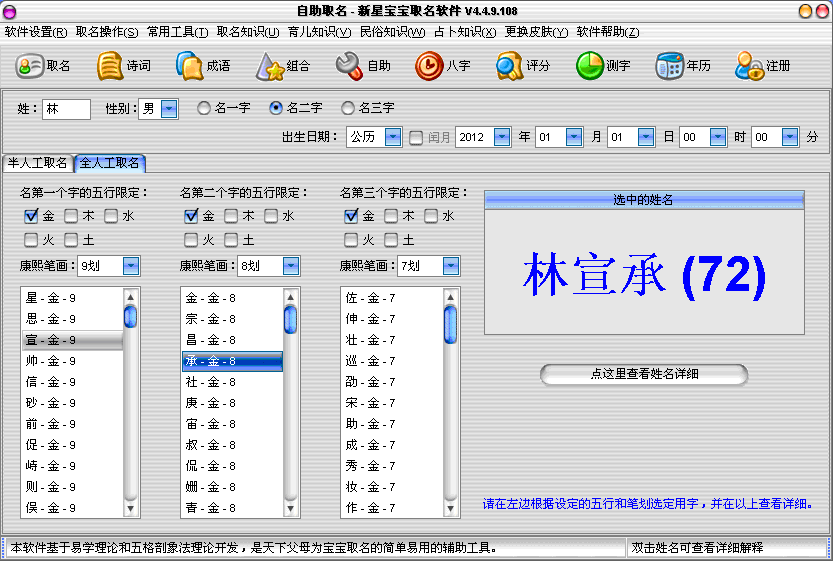833x561 pixels.
Task: Uncheck 金 for the third character
Action: (351, 216)
